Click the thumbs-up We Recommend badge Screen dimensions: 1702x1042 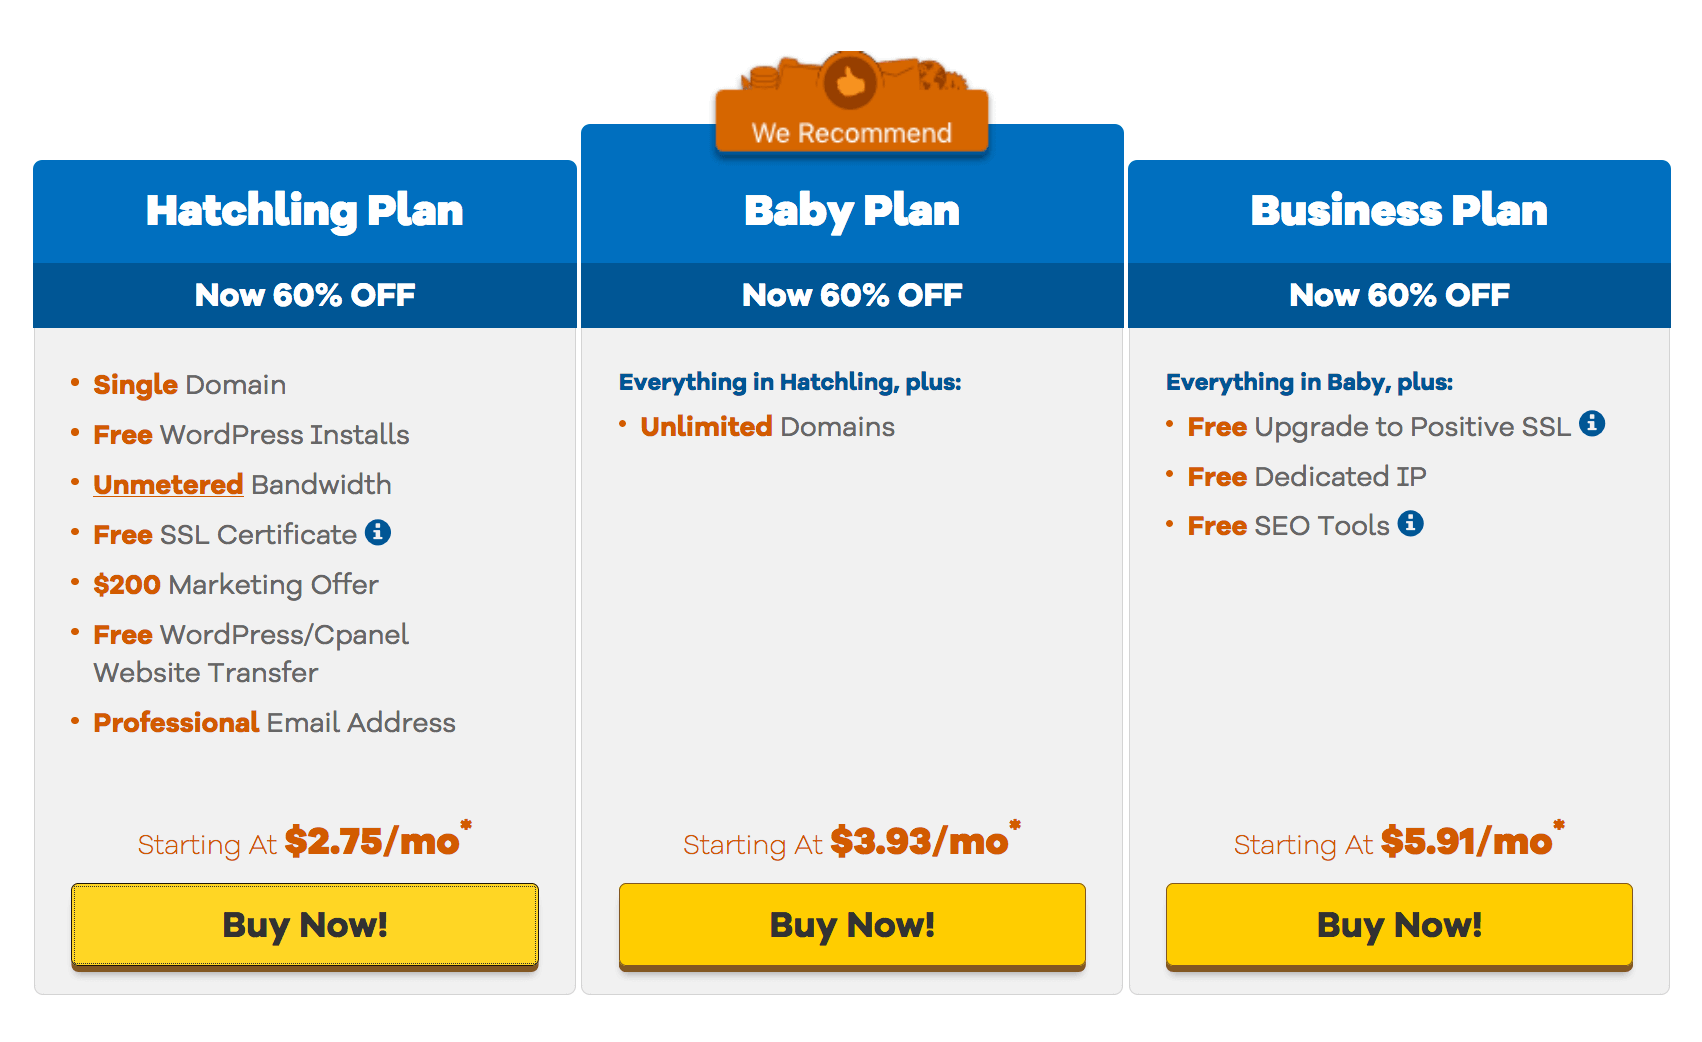click(852, 103)
